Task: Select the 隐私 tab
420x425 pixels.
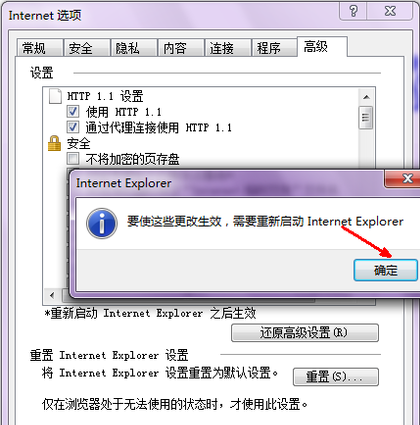Action: (x=134, y=48)
